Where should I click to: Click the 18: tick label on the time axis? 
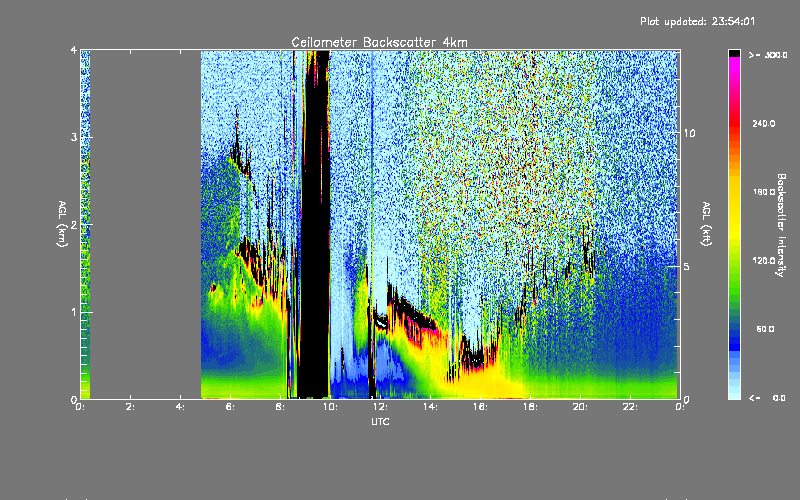point(530,407)
